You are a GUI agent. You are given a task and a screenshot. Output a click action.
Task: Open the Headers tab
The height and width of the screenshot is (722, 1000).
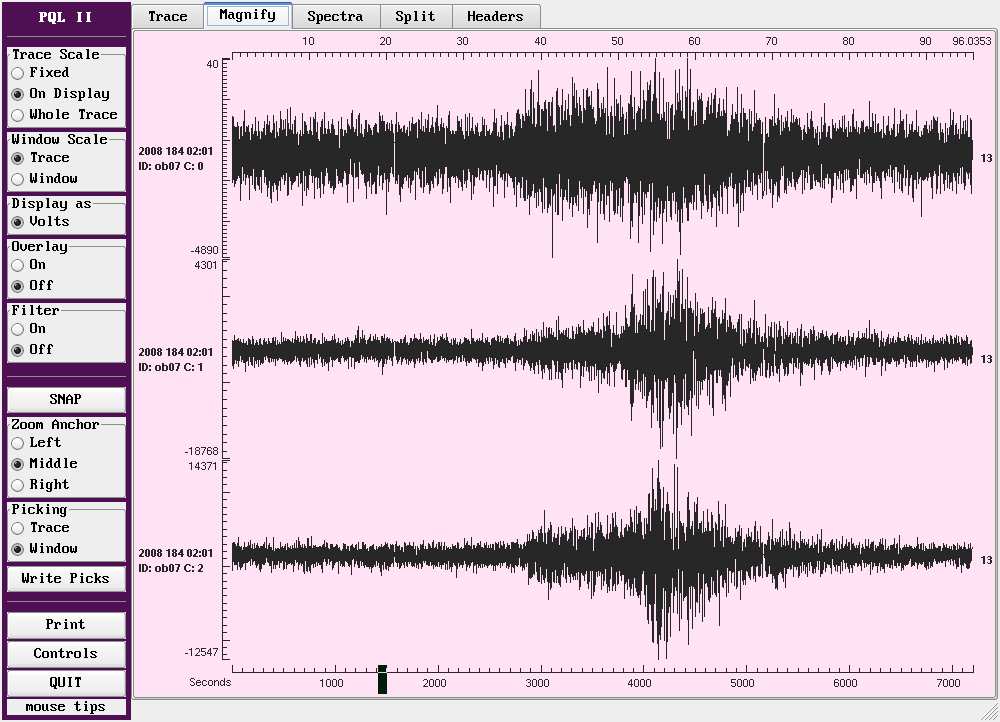click(495, 16)
